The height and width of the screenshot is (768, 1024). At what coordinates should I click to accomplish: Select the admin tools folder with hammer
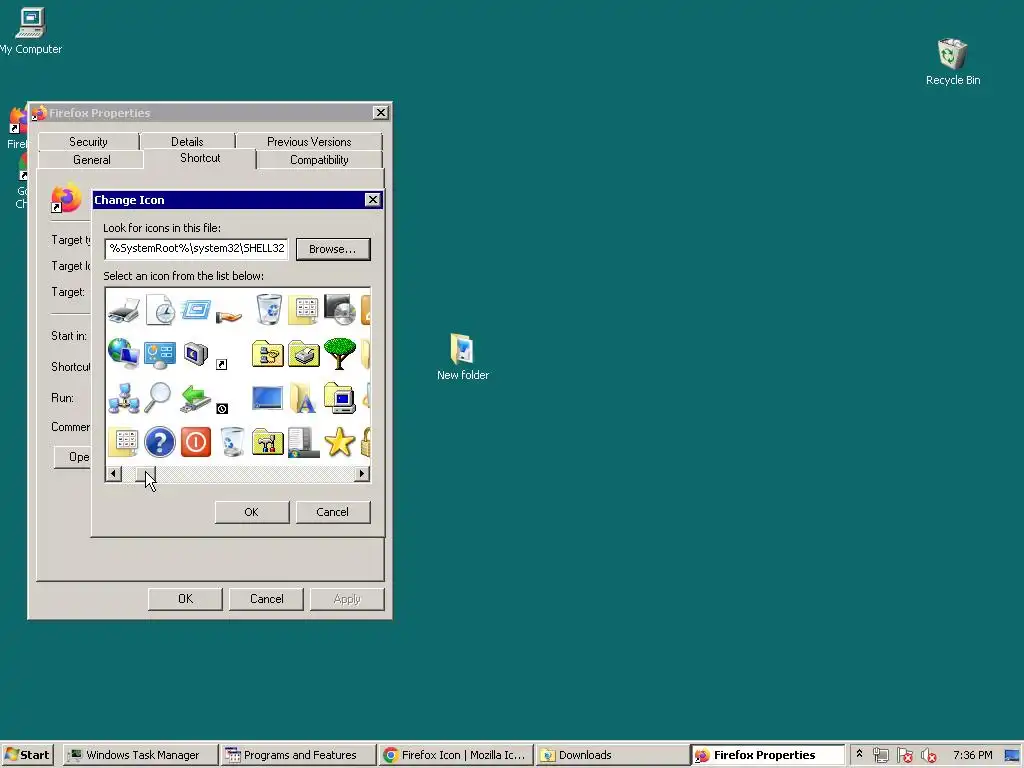tap(268, 442)
